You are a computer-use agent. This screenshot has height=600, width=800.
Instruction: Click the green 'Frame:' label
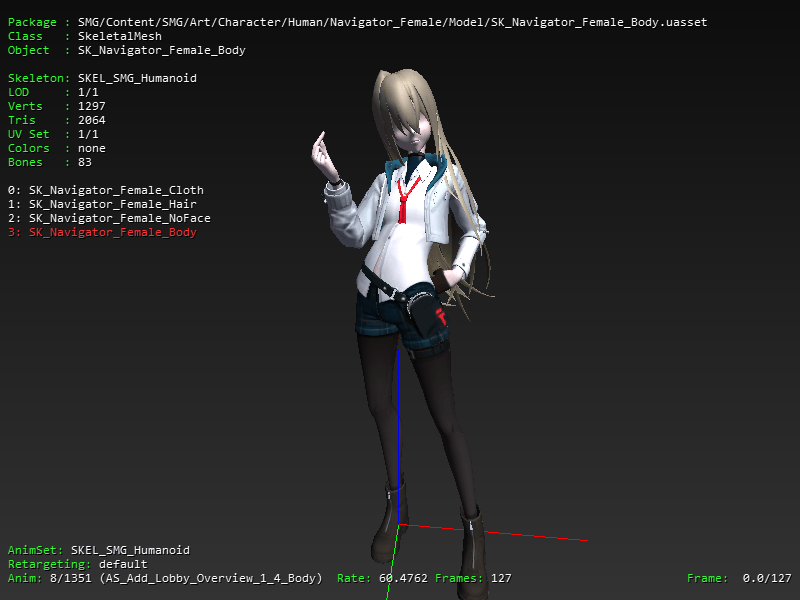tap(707, 578)
